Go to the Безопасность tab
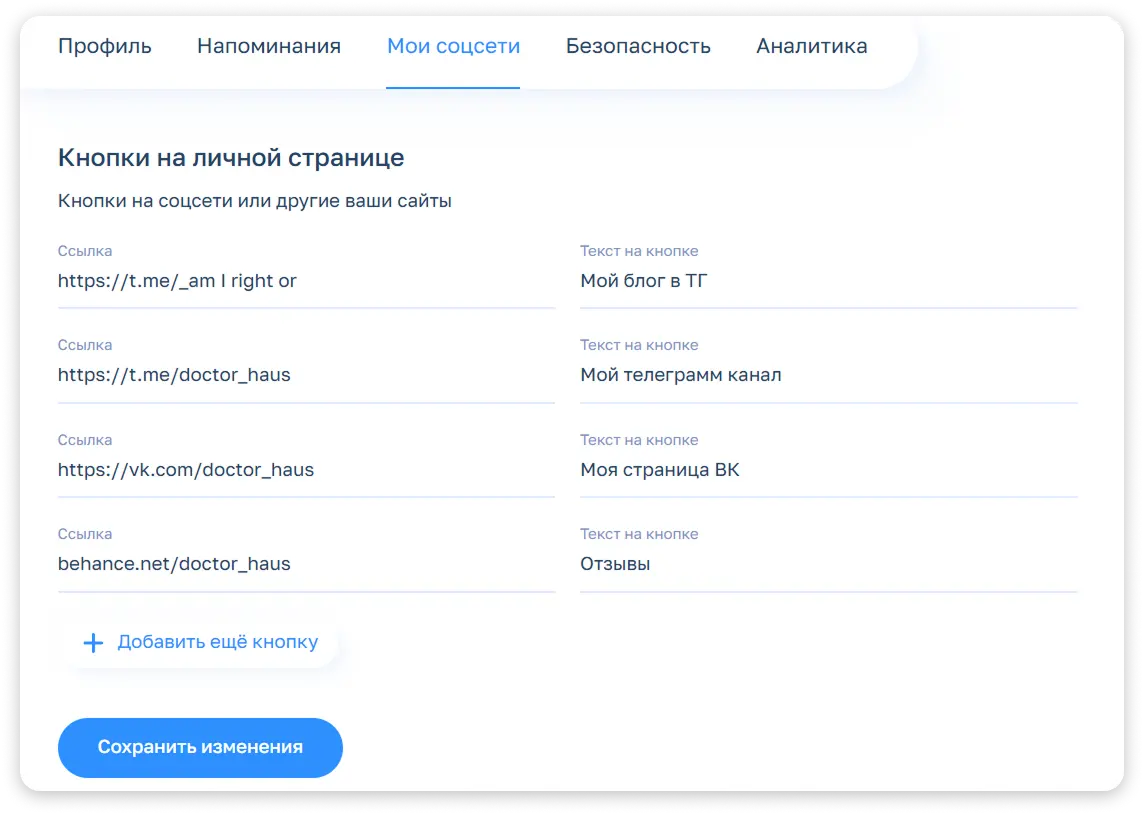Image resolution: width=1144 pixels, height=815 pixels. coord(638,46)
